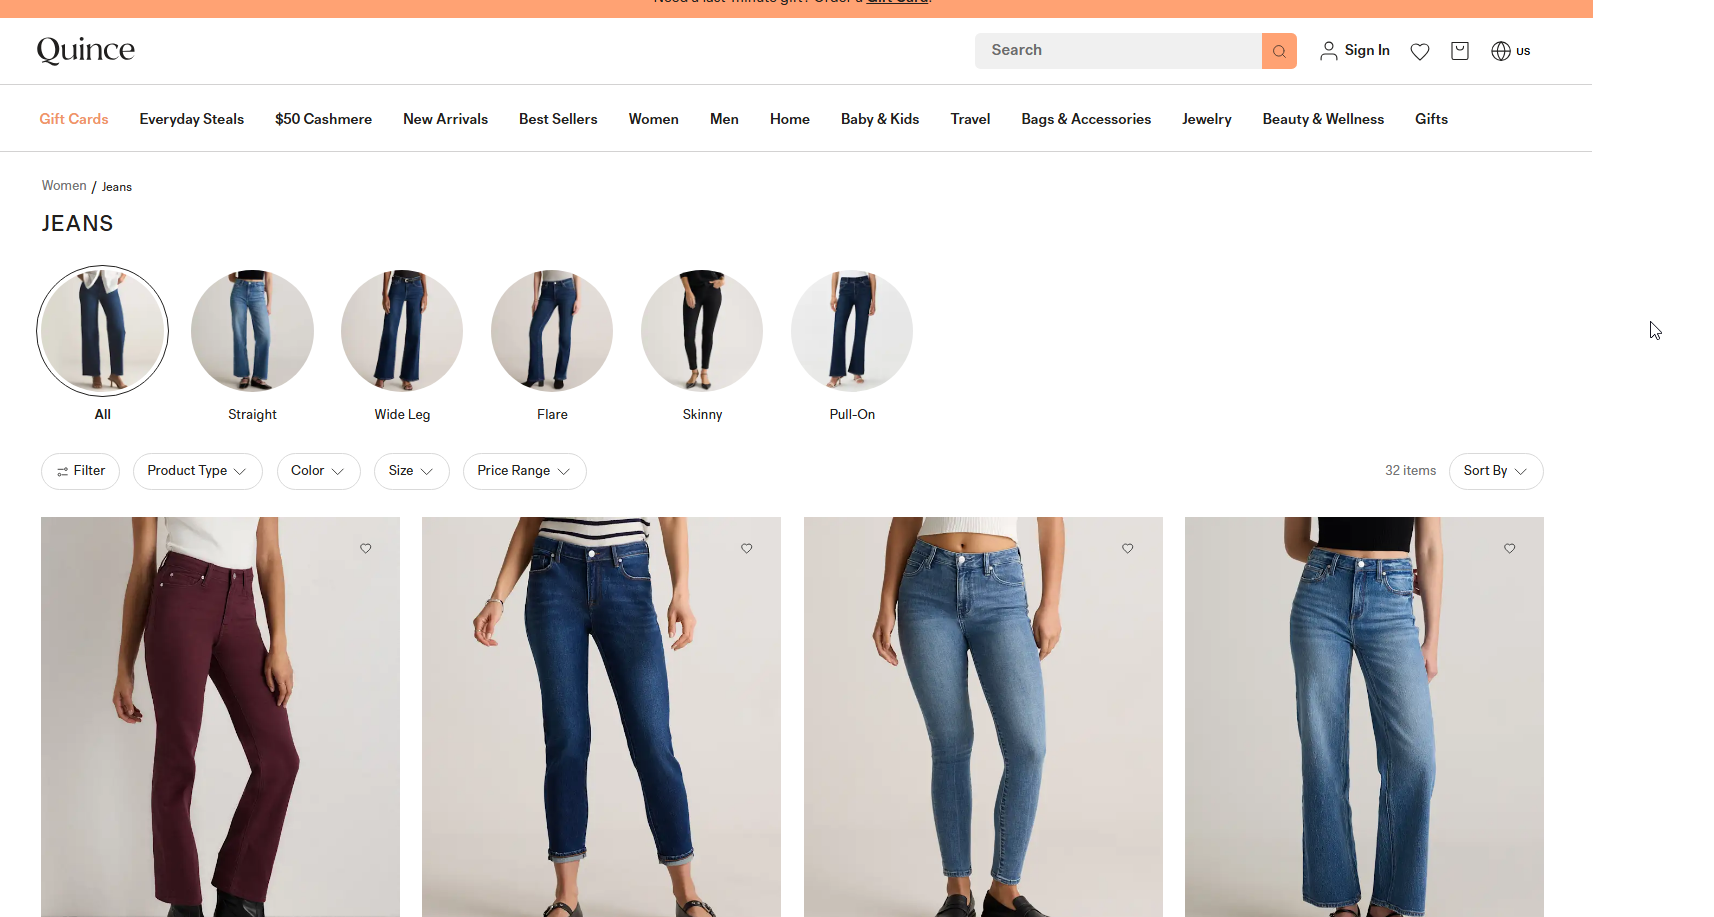Select the All jeans category circle
Screen dimensions: 1714x917
pos(102,331)
